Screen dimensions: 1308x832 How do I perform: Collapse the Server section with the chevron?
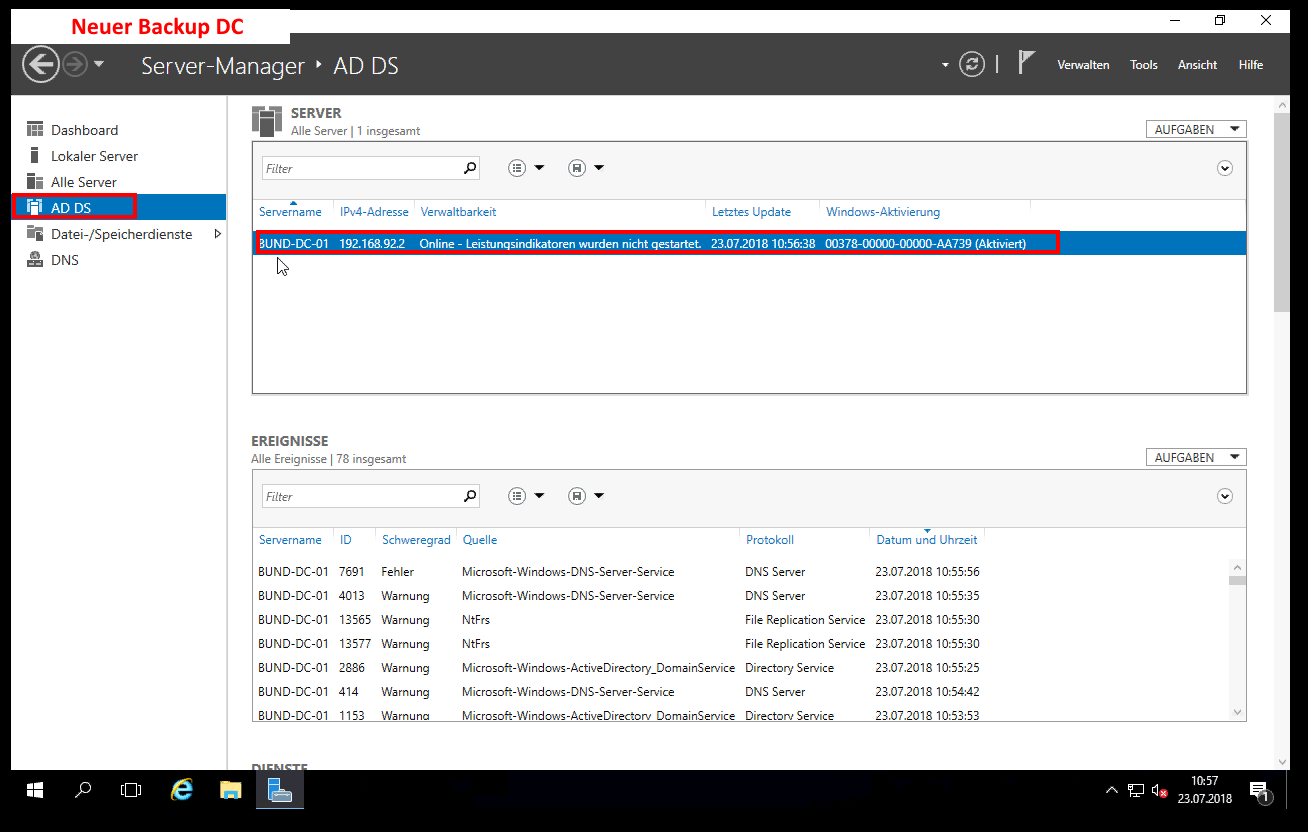coord(1225,168)
